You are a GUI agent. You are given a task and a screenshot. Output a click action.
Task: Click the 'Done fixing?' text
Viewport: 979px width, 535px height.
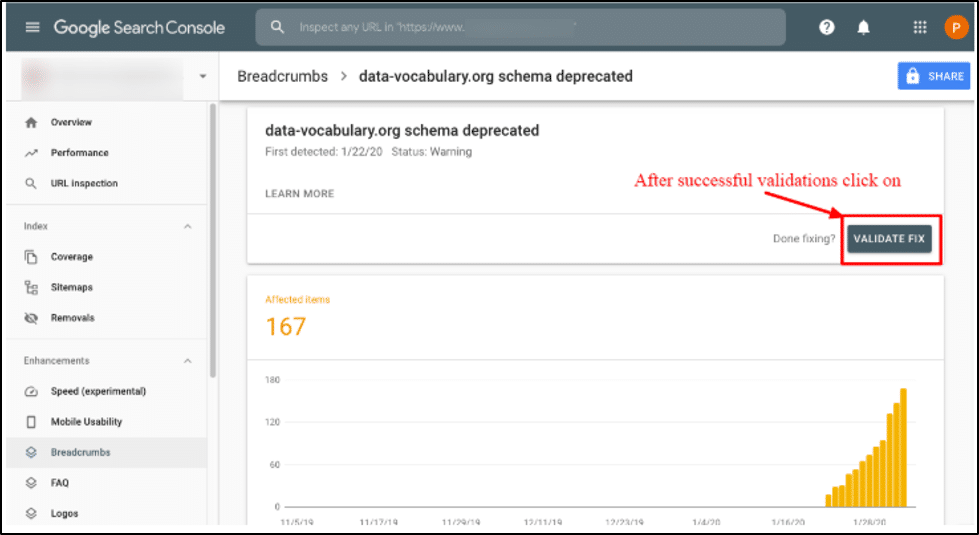[804, 239]
